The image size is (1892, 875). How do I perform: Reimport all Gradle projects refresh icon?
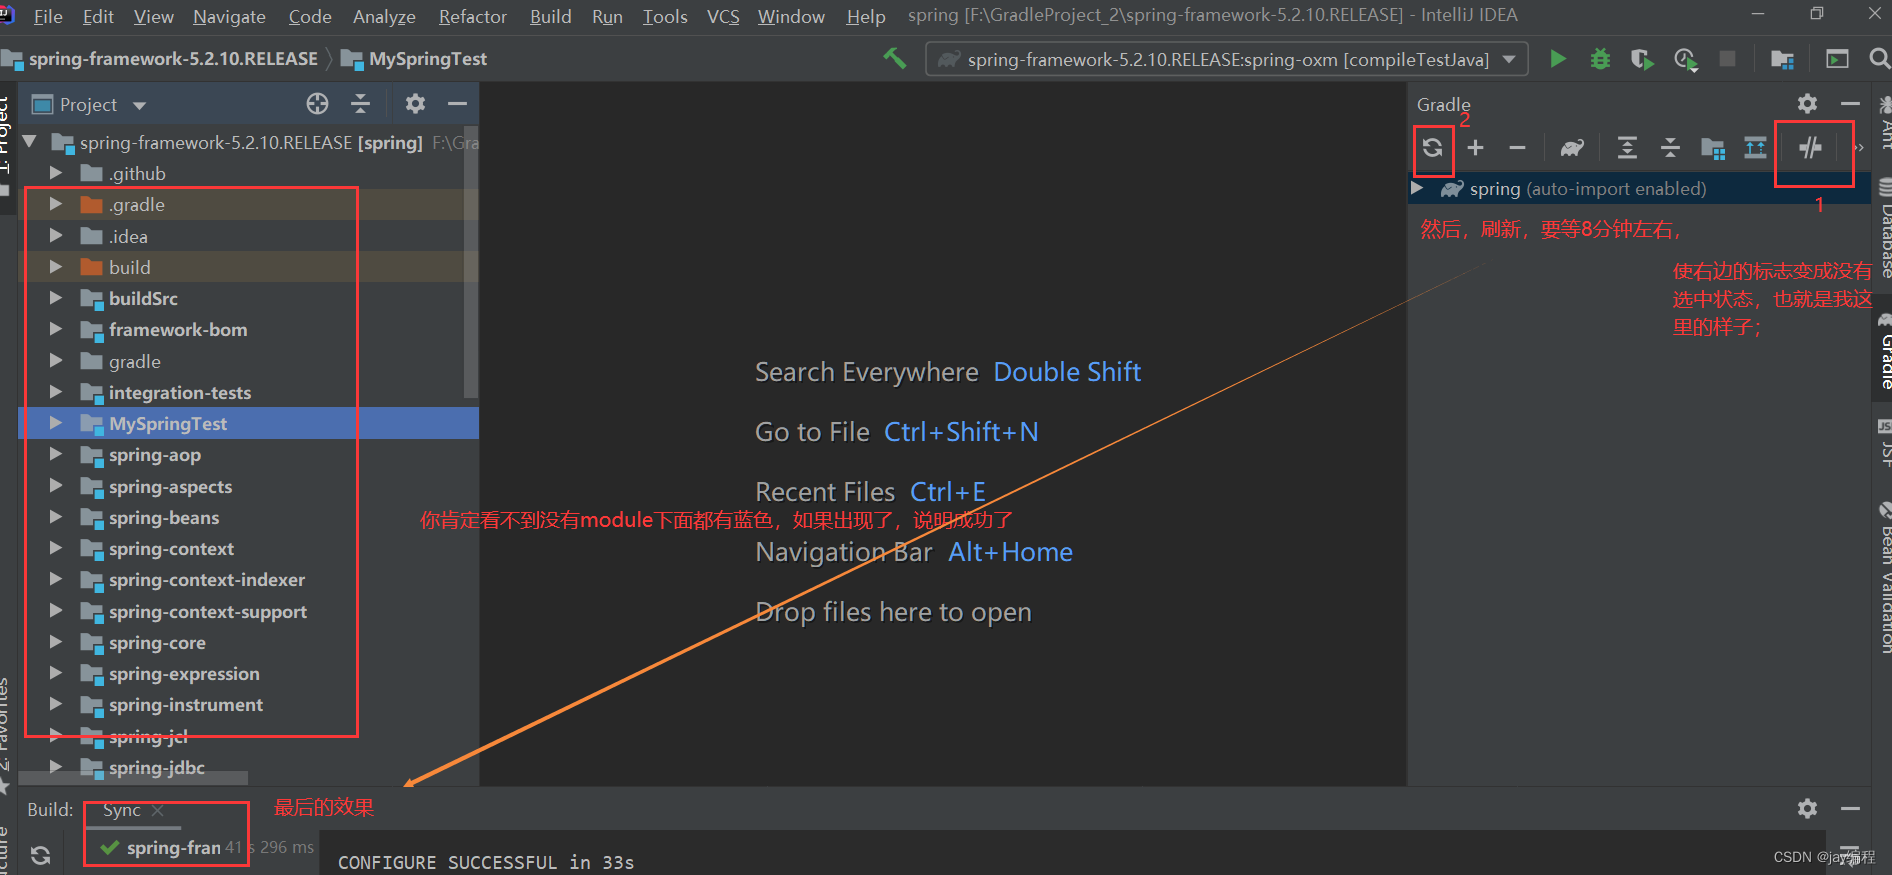point(1432,148)
